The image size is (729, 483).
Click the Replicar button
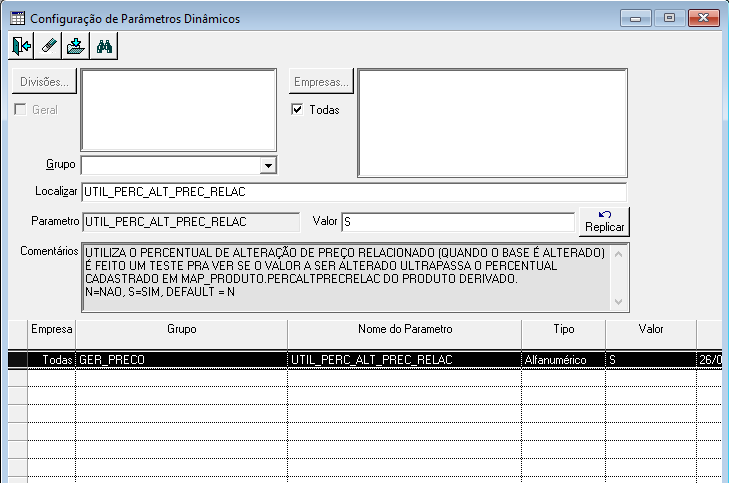[604, 222]
